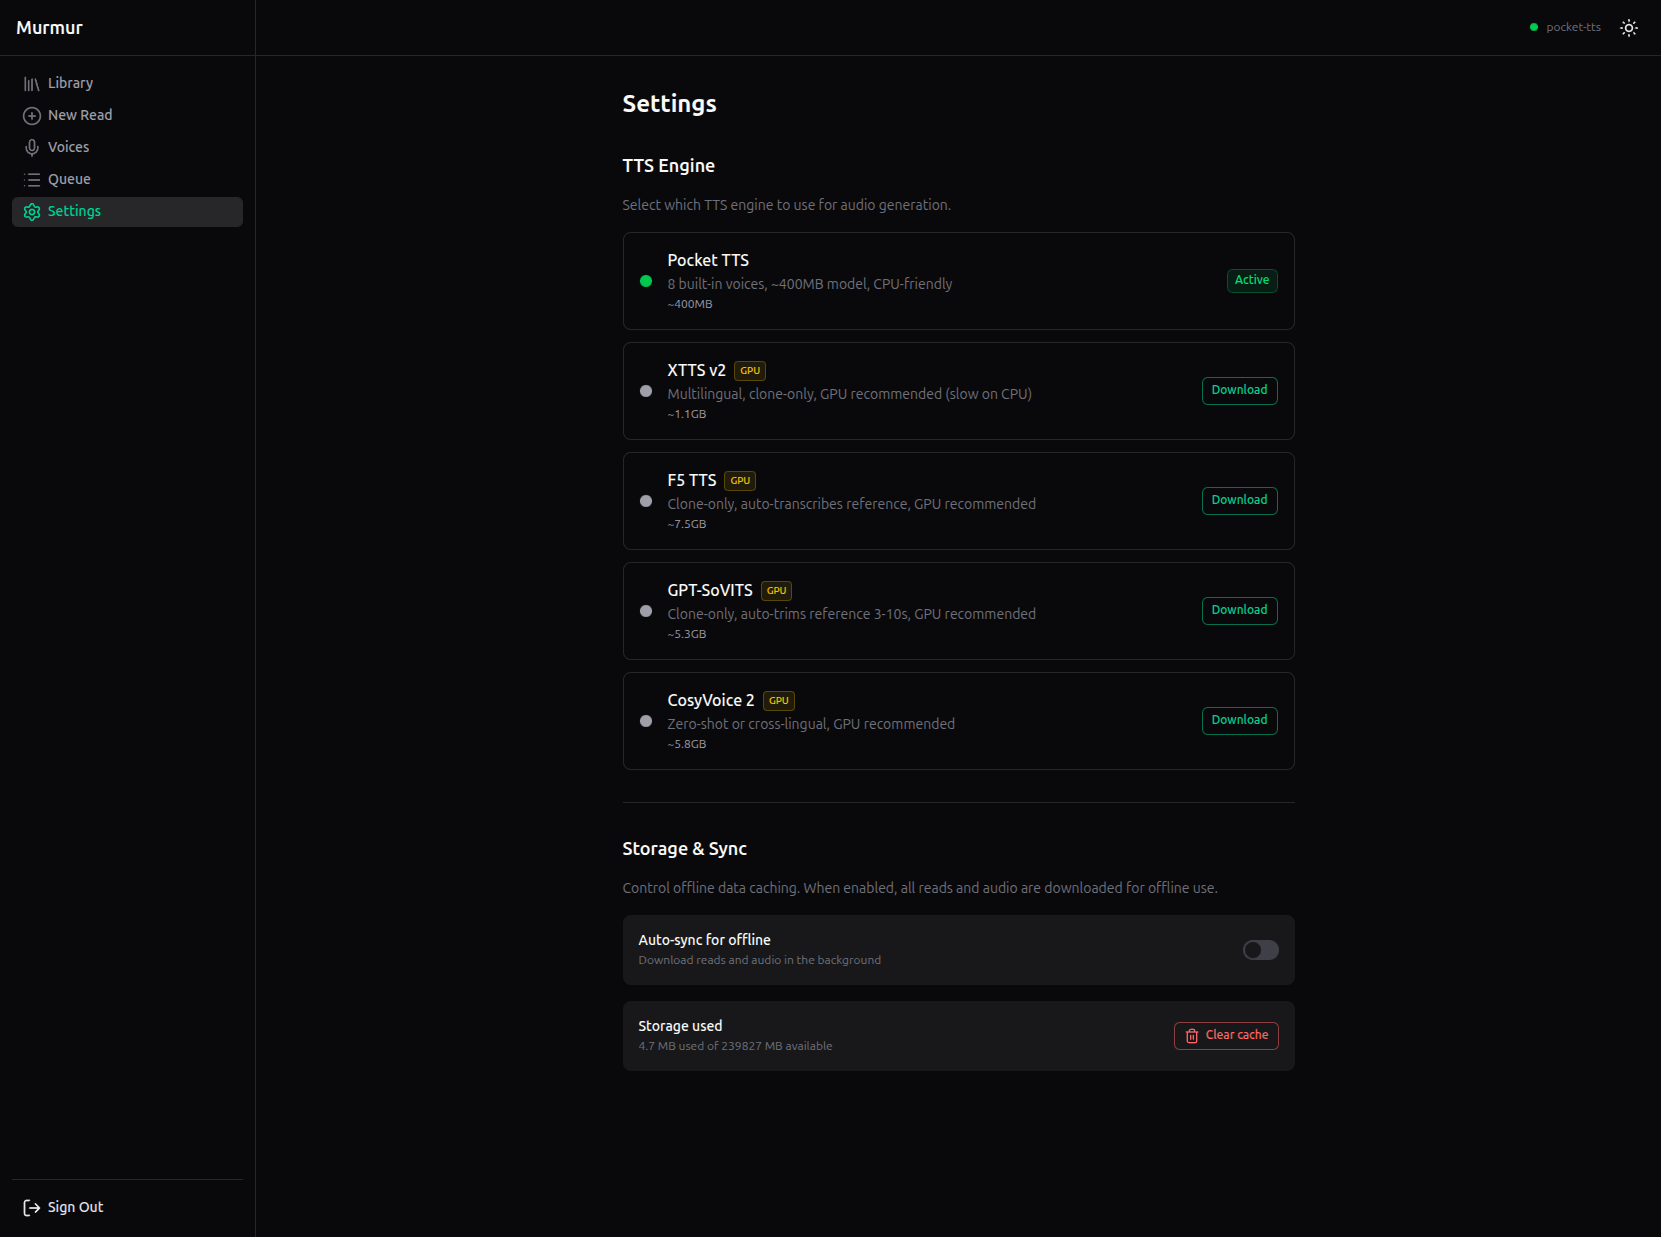Screen dimensions: 1661x1237
Task: Click the trash icon inside Clear cache
Action: coord(1192,1036)
